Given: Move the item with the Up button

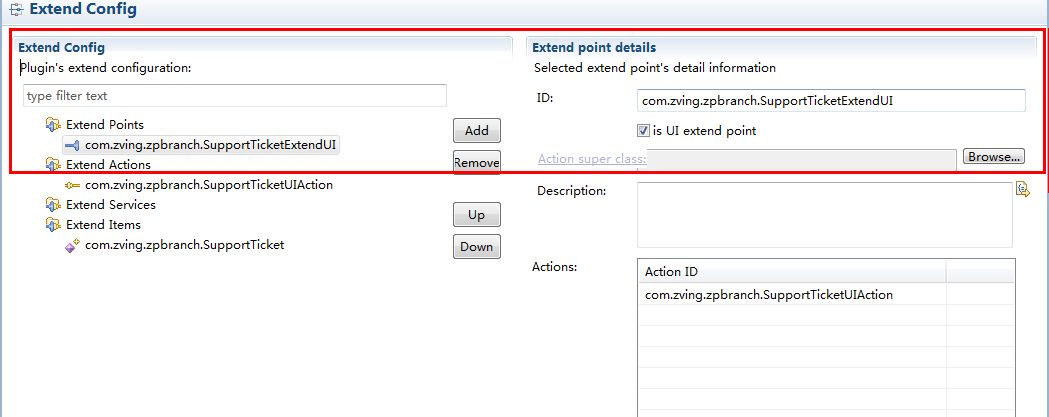Looking at the screenshot, I should 477,215.
